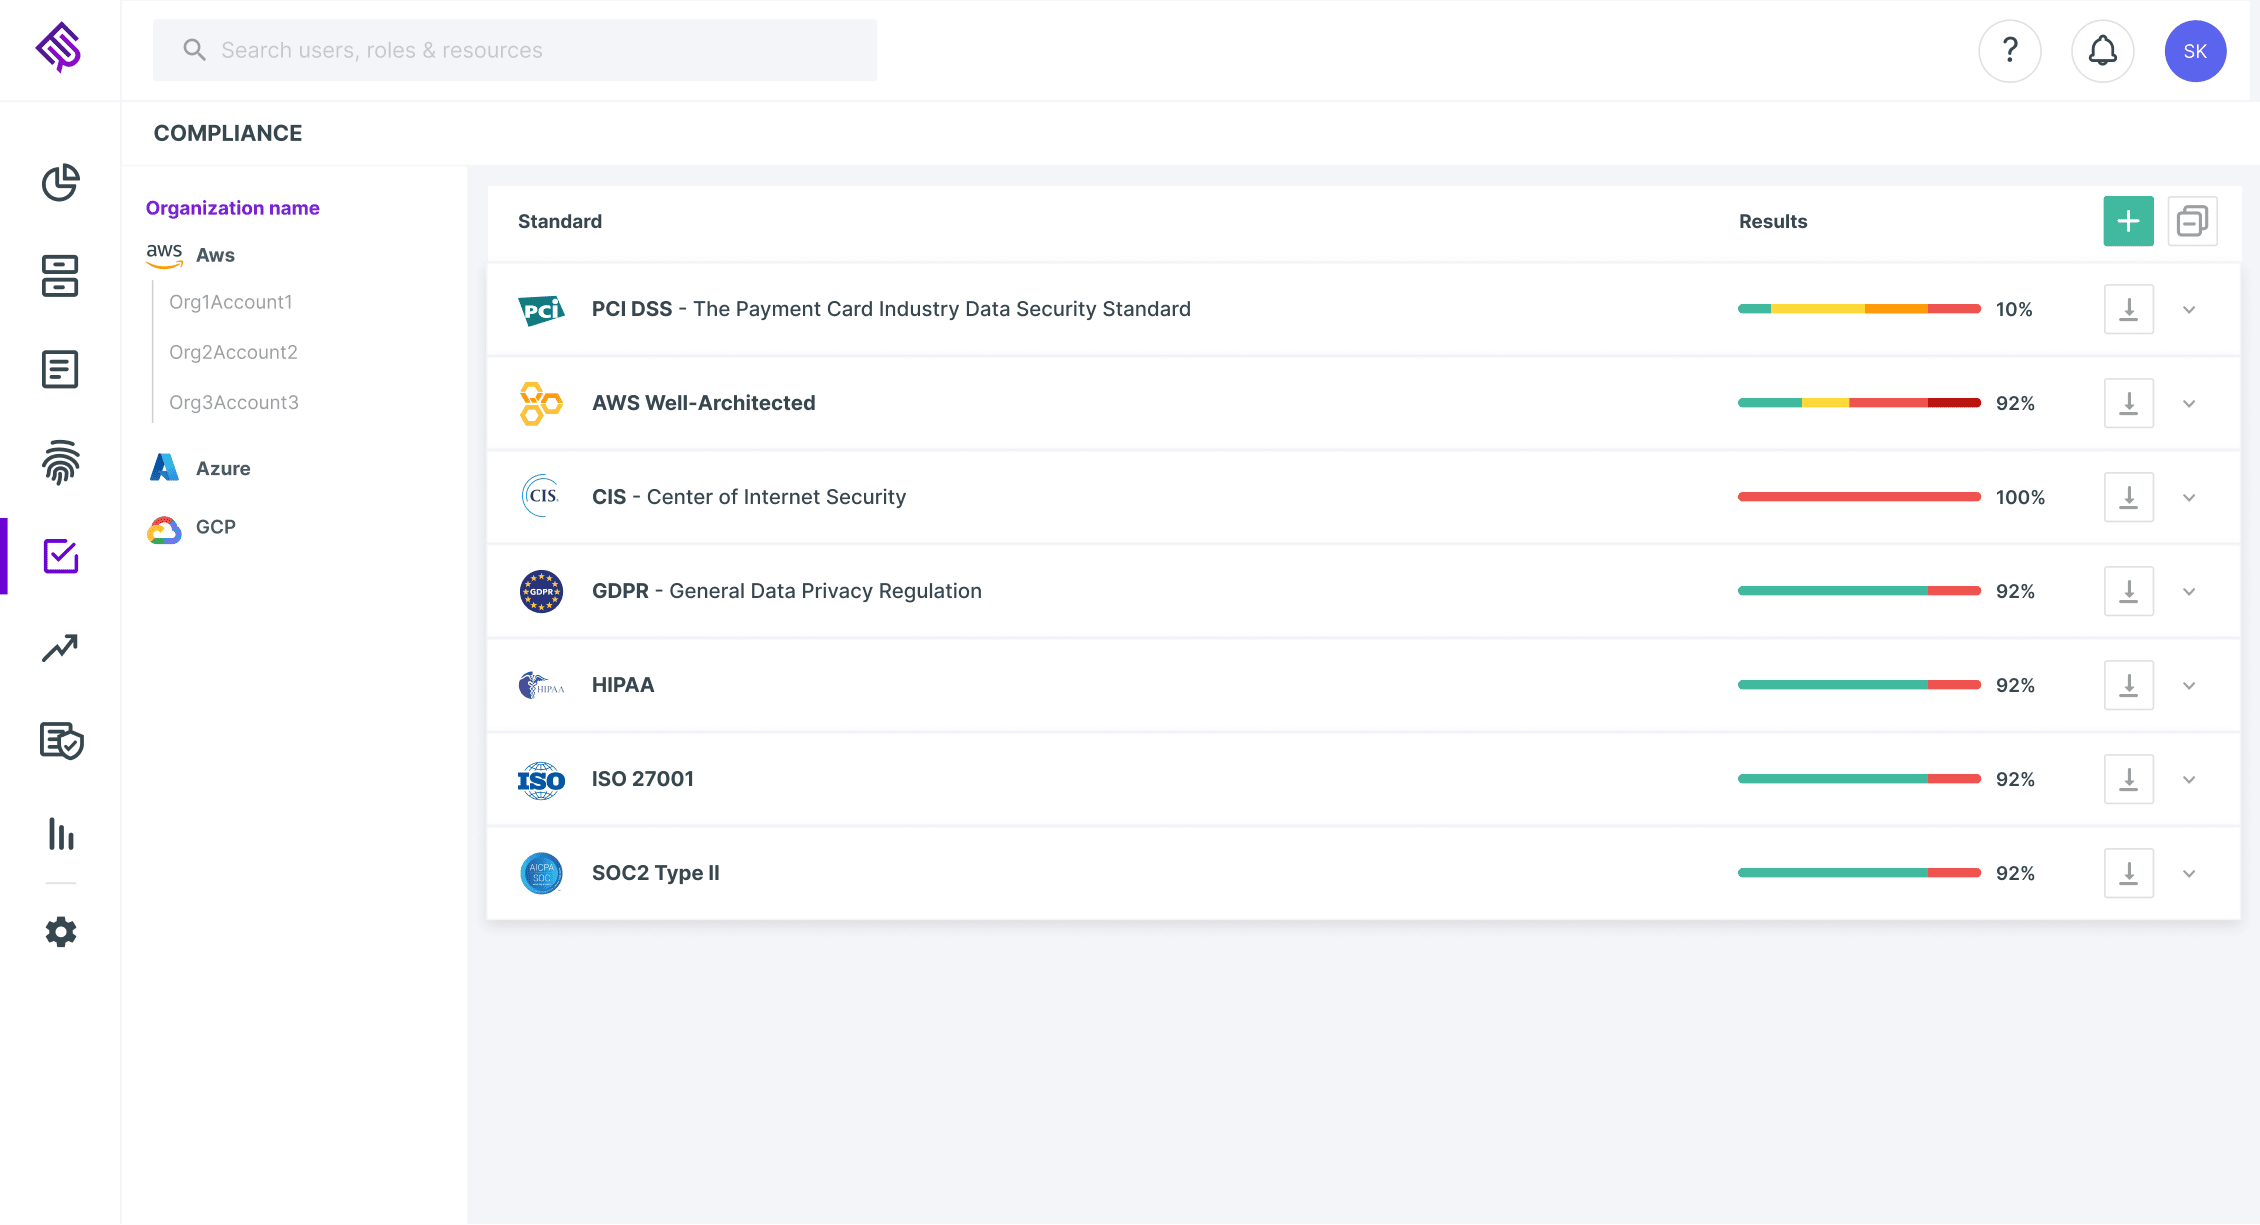Expand the GDPR row chevron
Viewport: 2260px width, 1225px height.
[2189, 592]
